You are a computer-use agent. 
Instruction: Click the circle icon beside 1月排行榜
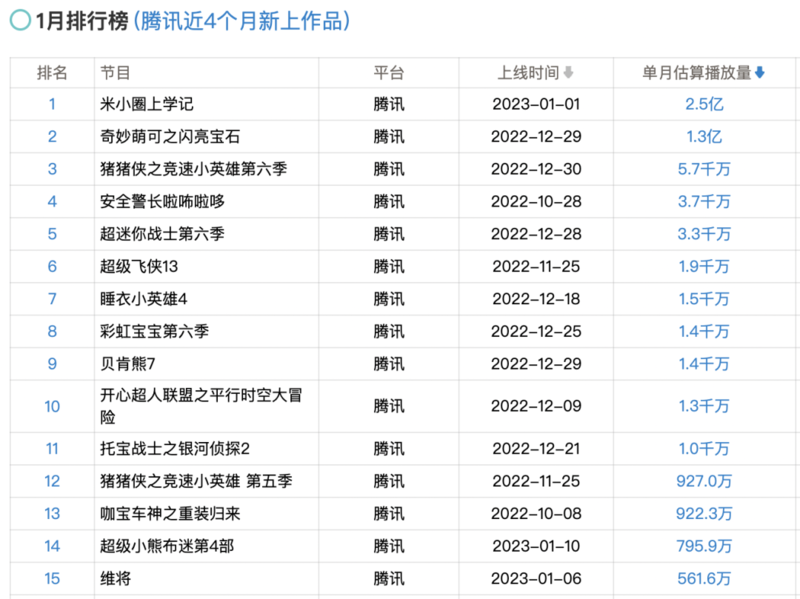20,21
